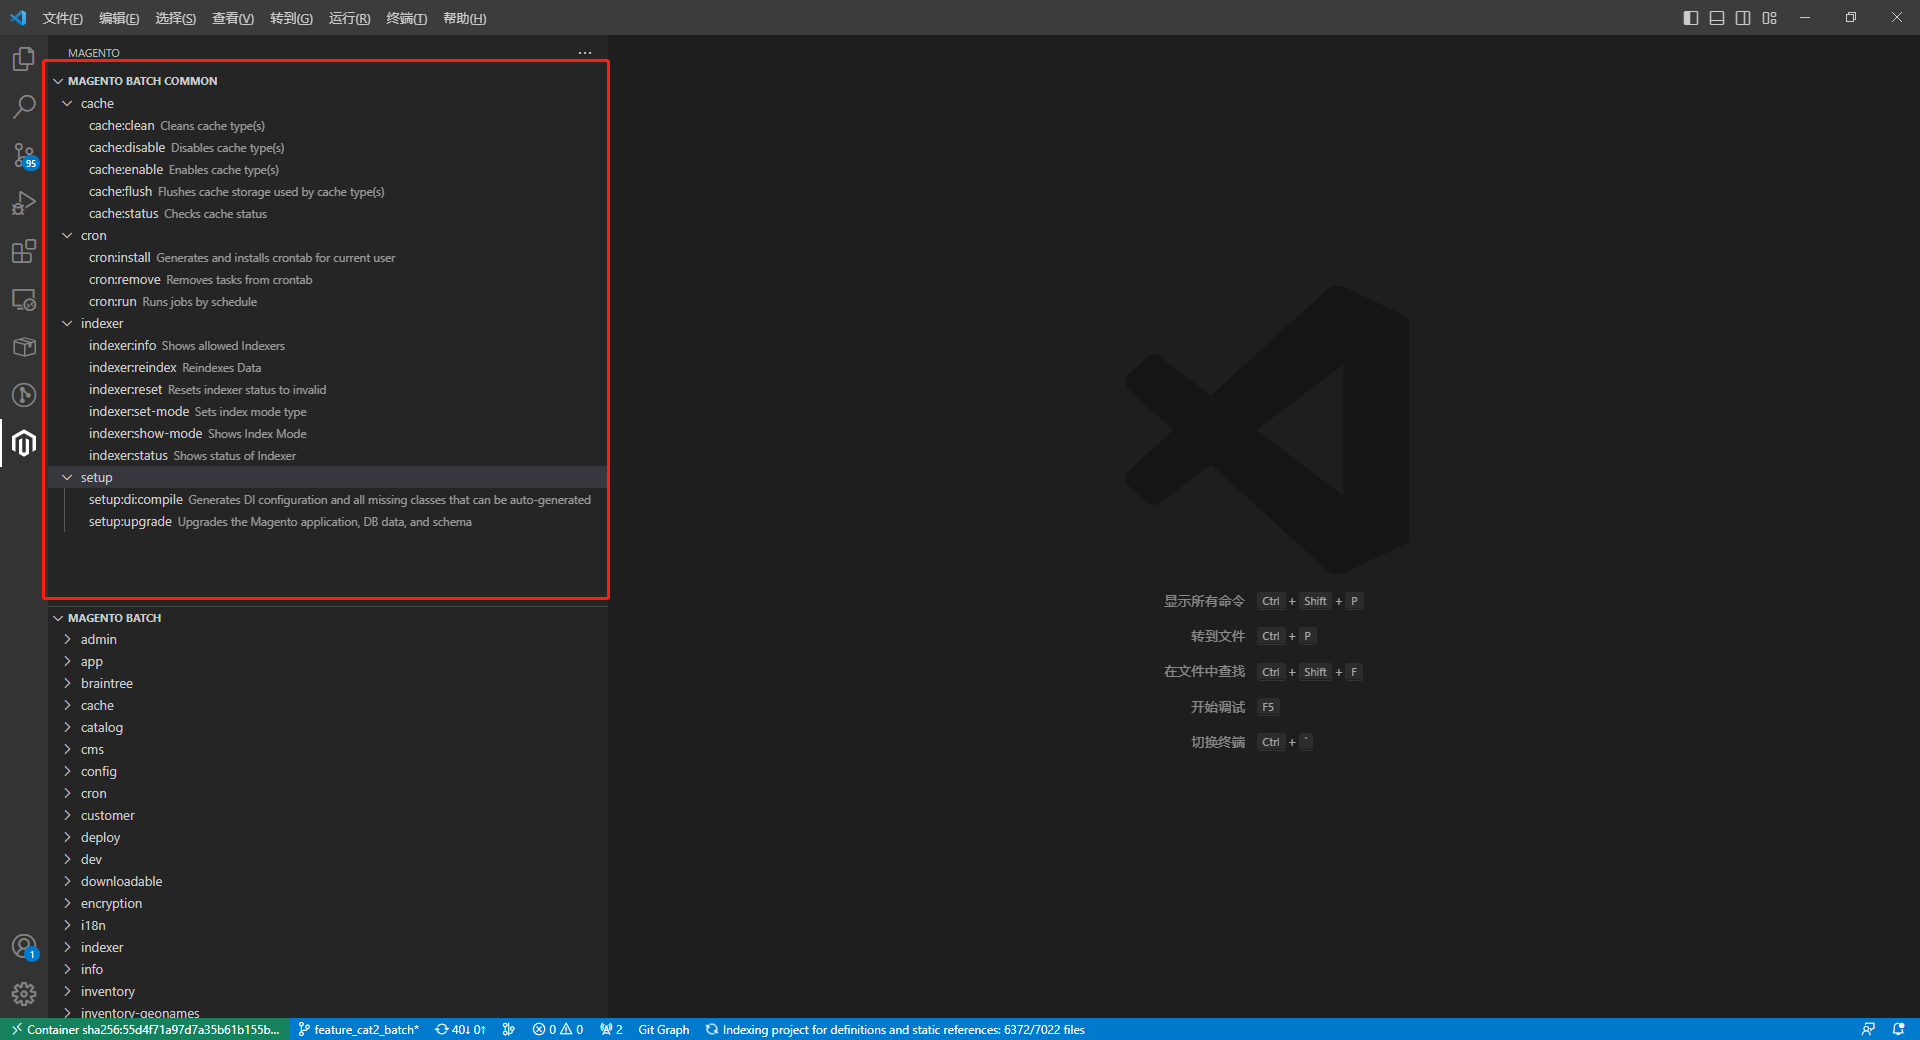This screenshot has width=1920, height=1040.
Task: Select indexer:set-mode item
Action: pyautogui.click(x=327, y=411)
